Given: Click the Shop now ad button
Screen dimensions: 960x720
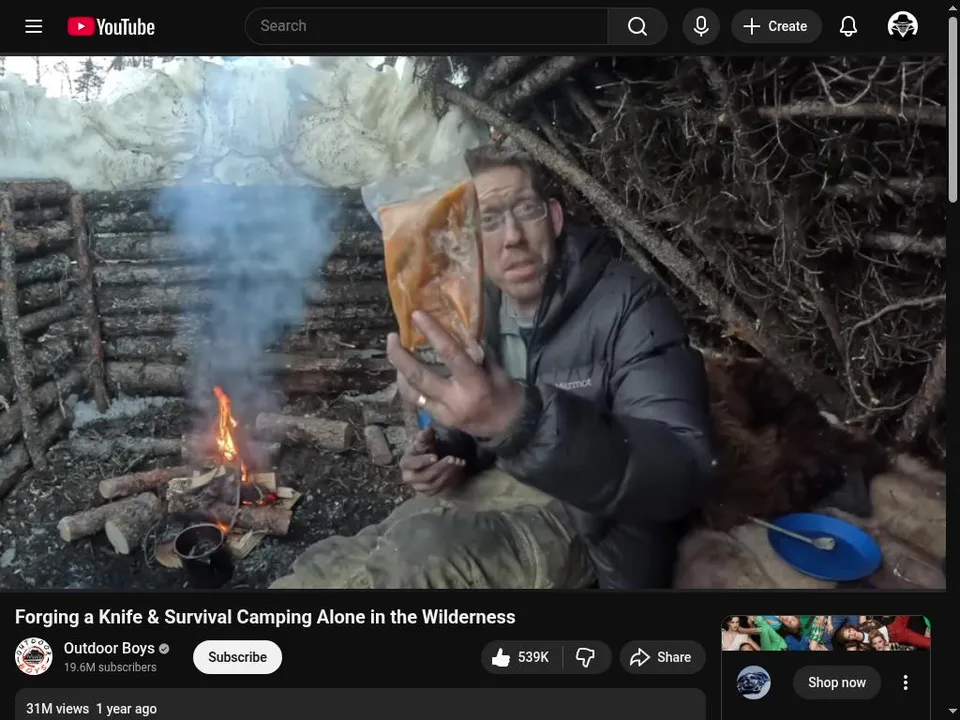Looking at the screenshot, I should click(x=837, y=682).
